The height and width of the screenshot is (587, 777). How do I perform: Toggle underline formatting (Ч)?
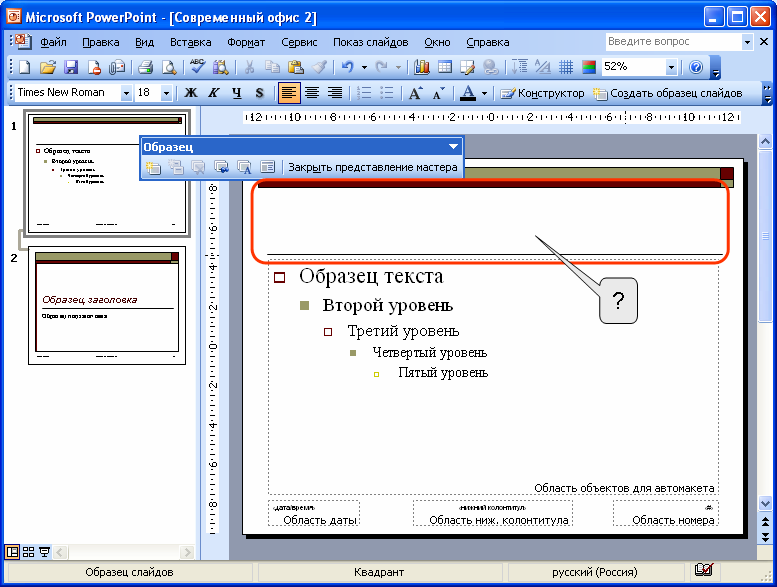click(237, 93)
